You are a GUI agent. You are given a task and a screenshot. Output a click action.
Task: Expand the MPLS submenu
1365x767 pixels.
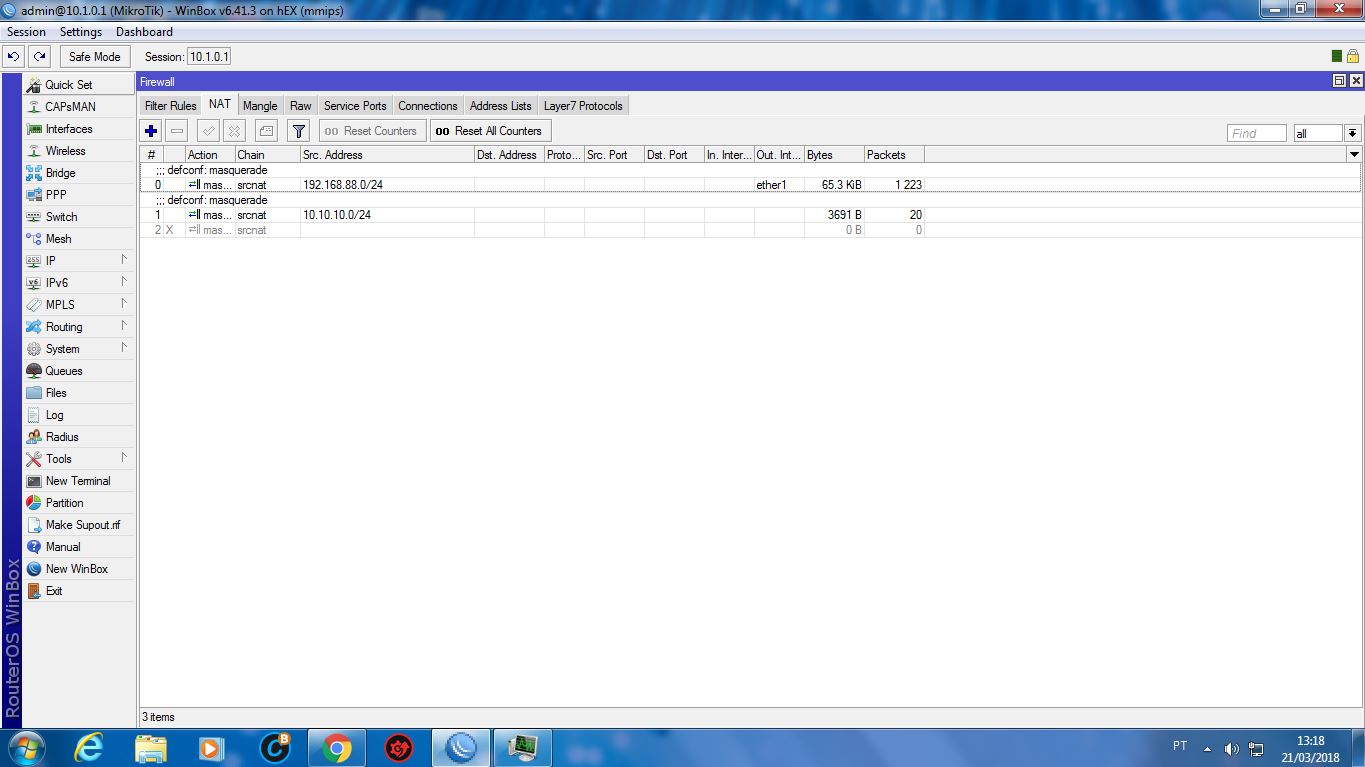point(79,305)
